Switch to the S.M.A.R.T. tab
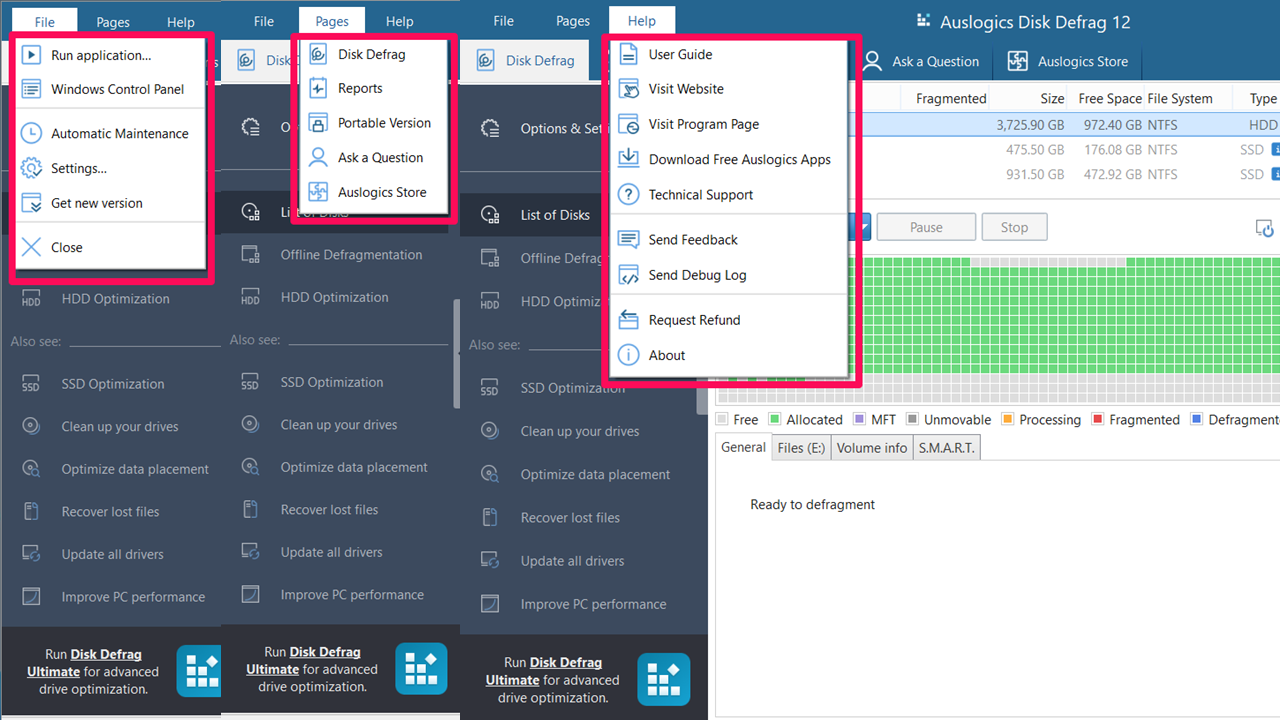 946,447
